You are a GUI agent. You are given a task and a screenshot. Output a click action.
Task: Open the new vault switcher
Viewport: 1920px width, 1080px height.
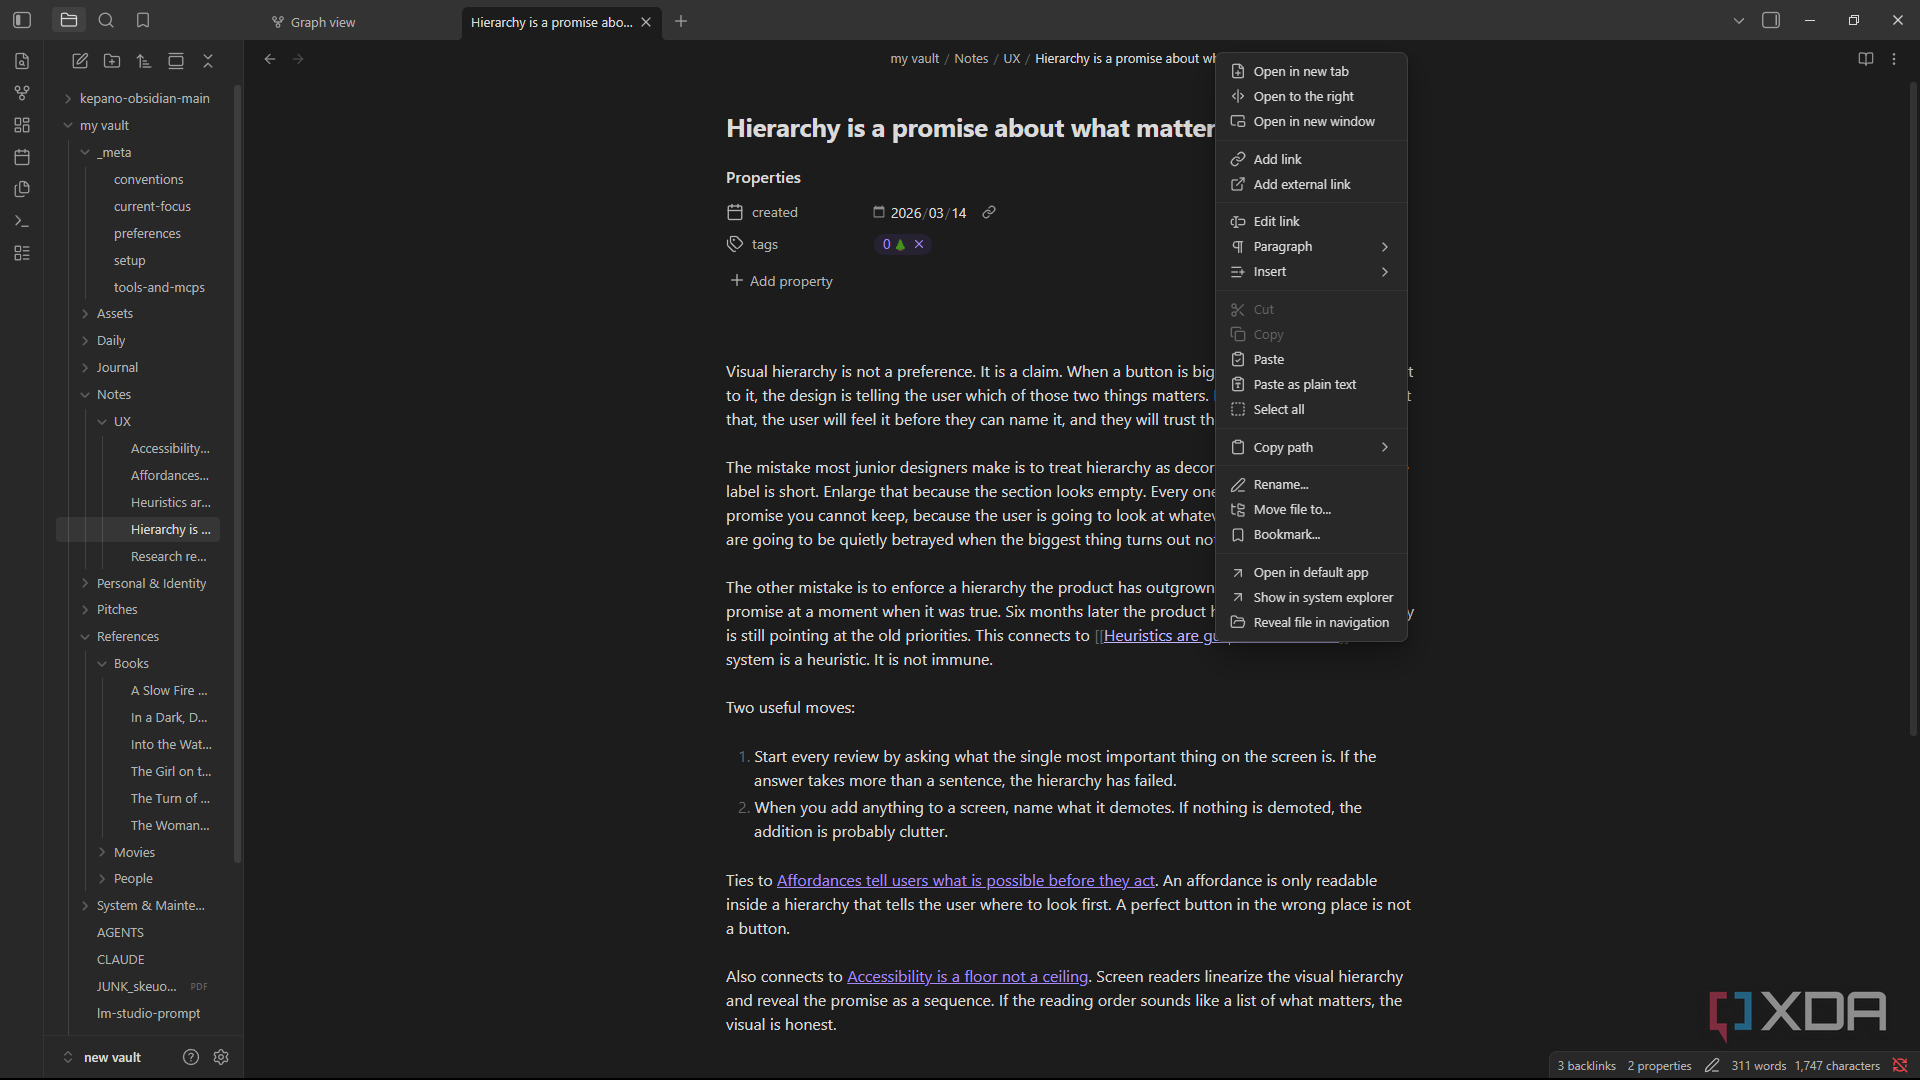pyautogui.click(x=103, y=1057)
